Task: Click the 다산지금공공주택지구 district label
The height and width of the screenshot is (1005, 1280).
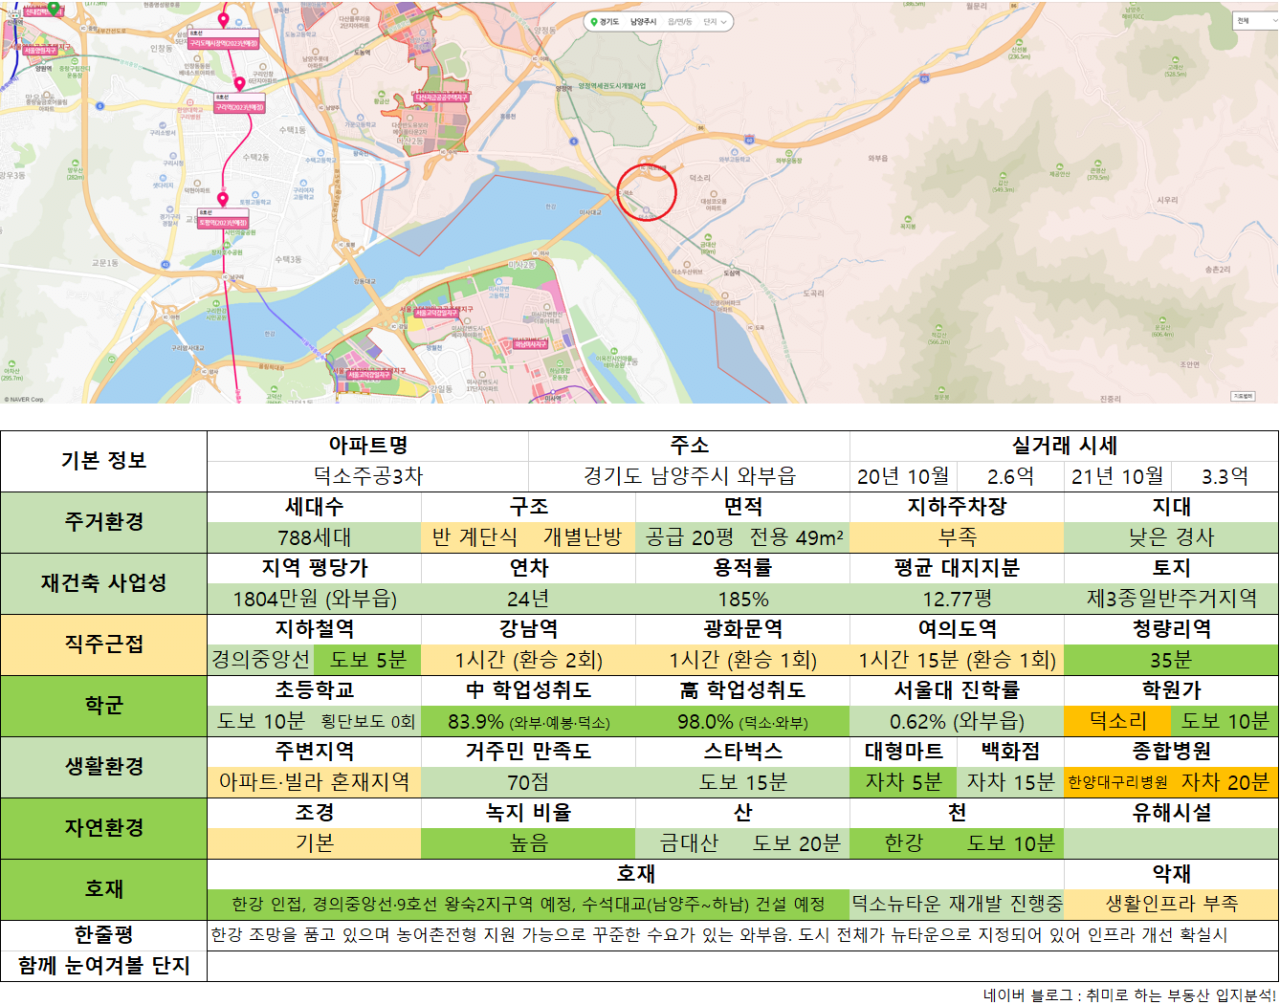Action: tap(441, 98)
